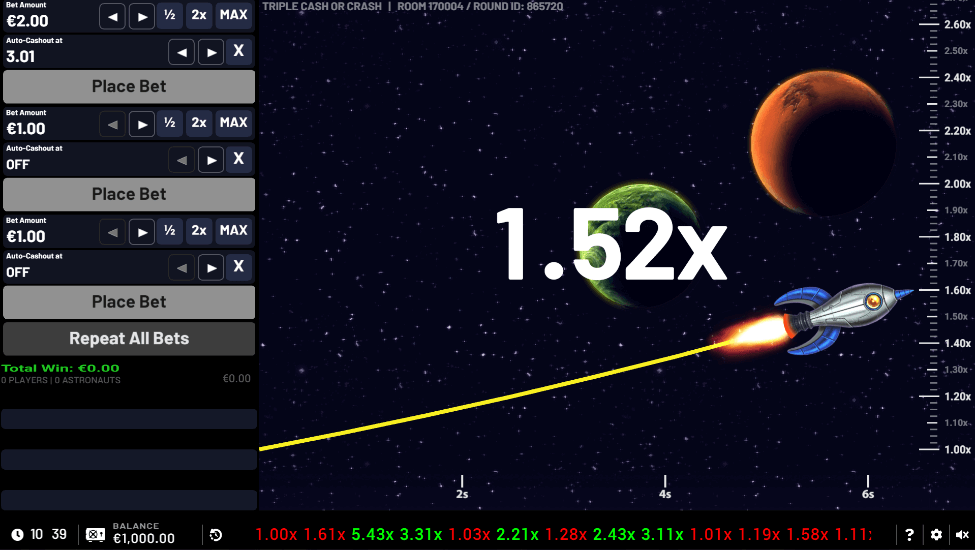The image size is (975, 550).
Task: Decrease the second bet amount
Action: tap(113, 124)
